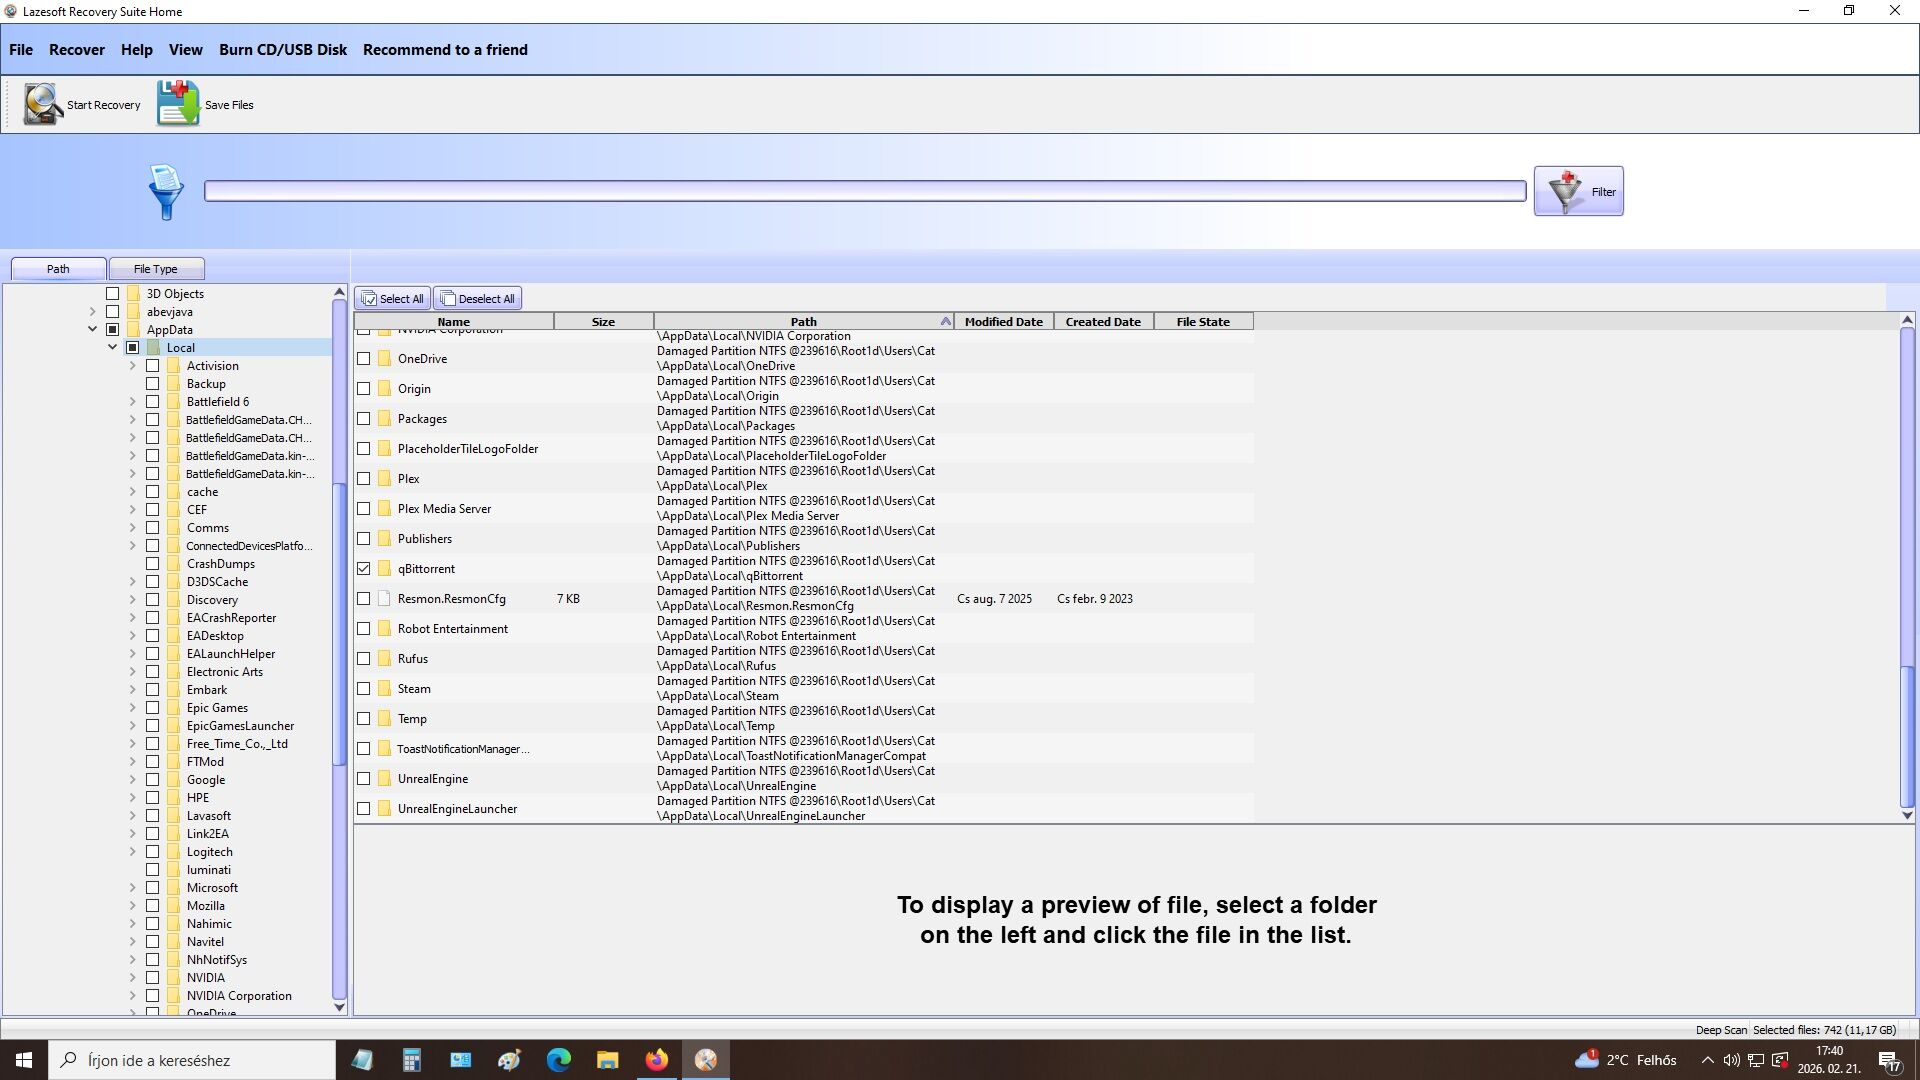Expand the Epic Games tree node
1920x1080 pixels.
click(x=132, y=708)
